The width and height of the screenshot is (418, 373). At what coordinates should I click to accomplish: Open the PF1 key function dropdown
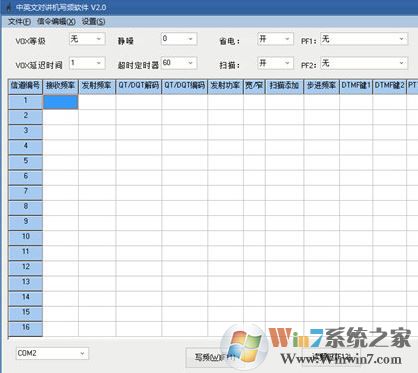tap(364, 39)
